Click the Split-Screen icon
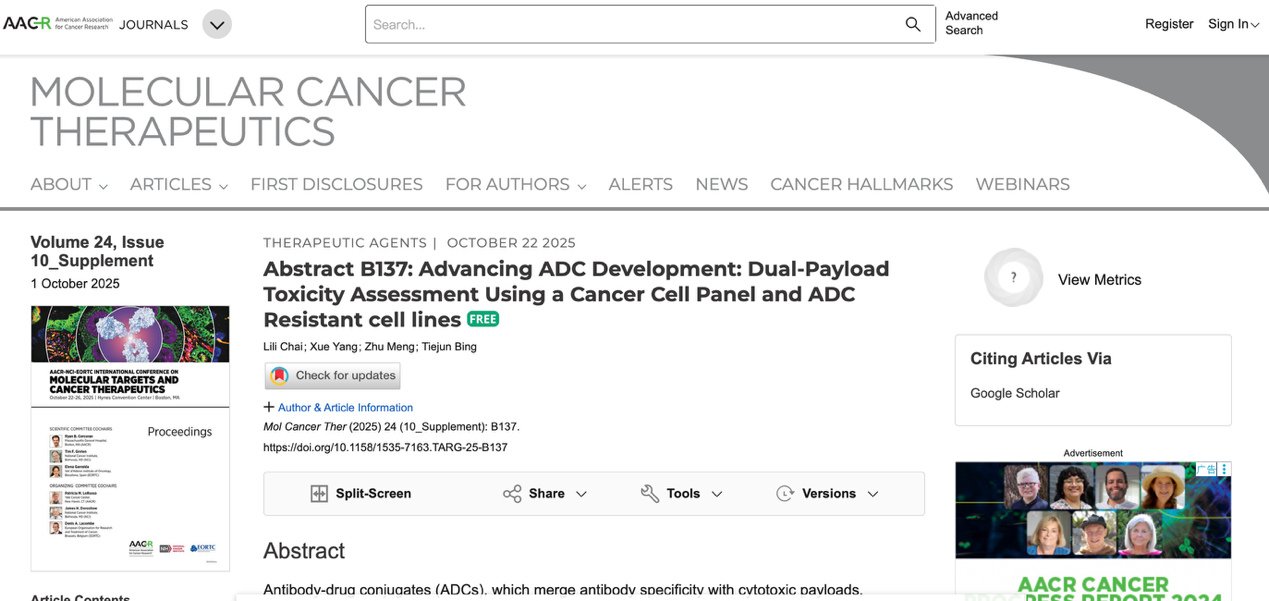This screenshot has height=601, width=1269. click(319, 494)
